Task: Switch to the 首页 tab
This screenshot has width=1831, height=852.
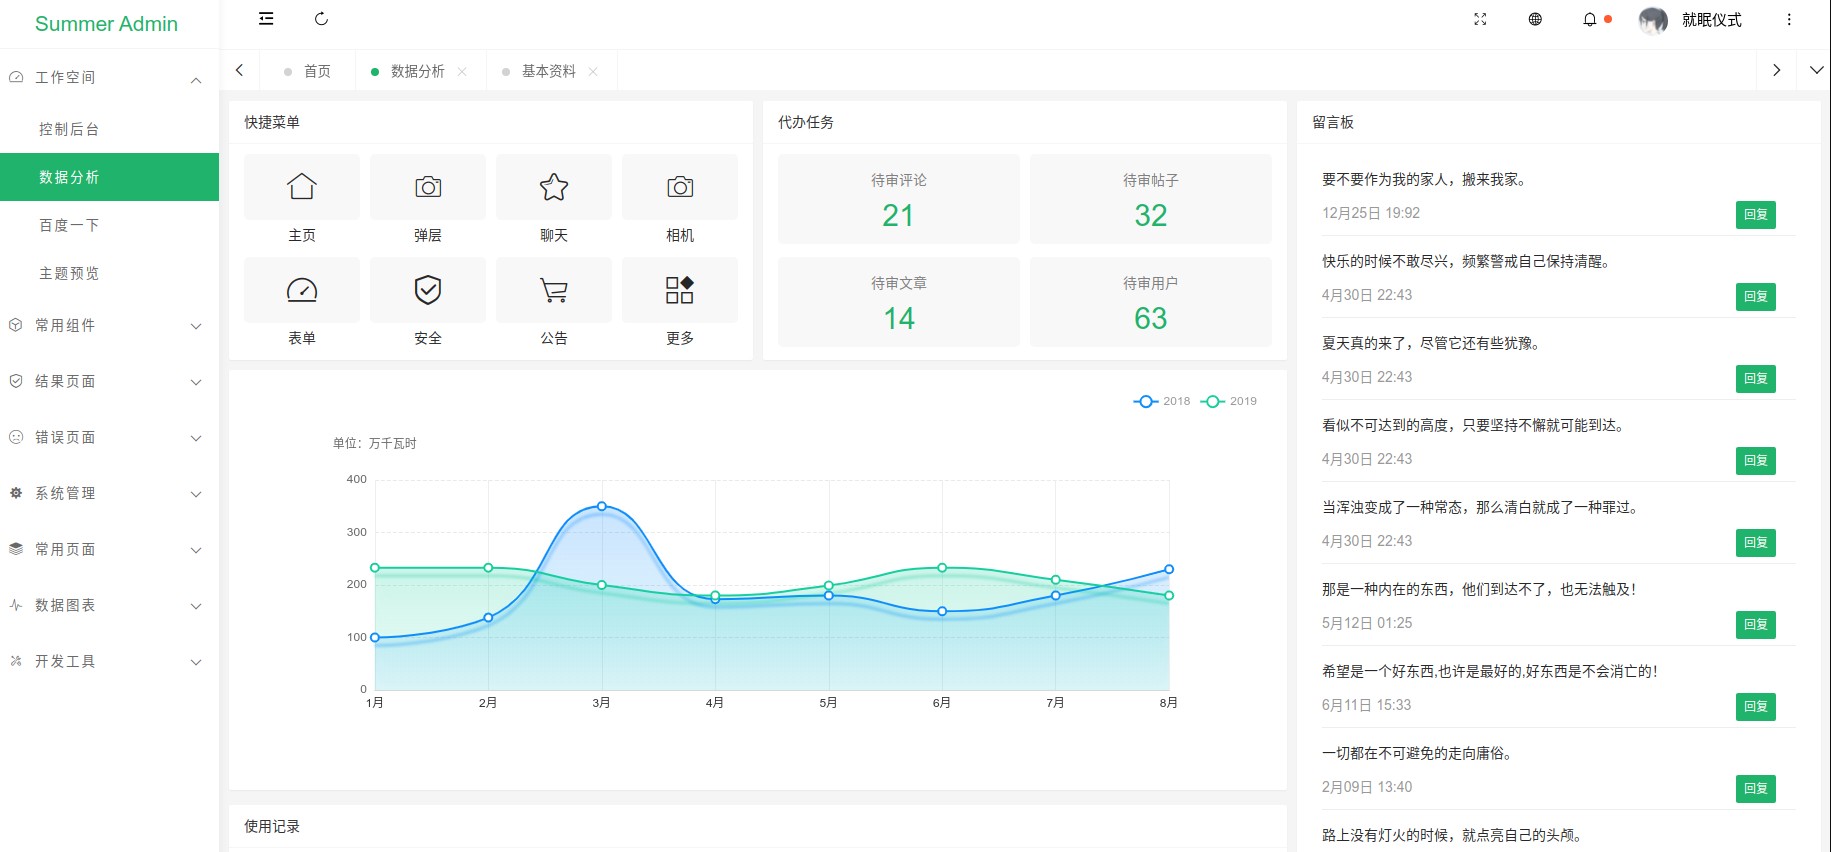Action: (308, 71)
